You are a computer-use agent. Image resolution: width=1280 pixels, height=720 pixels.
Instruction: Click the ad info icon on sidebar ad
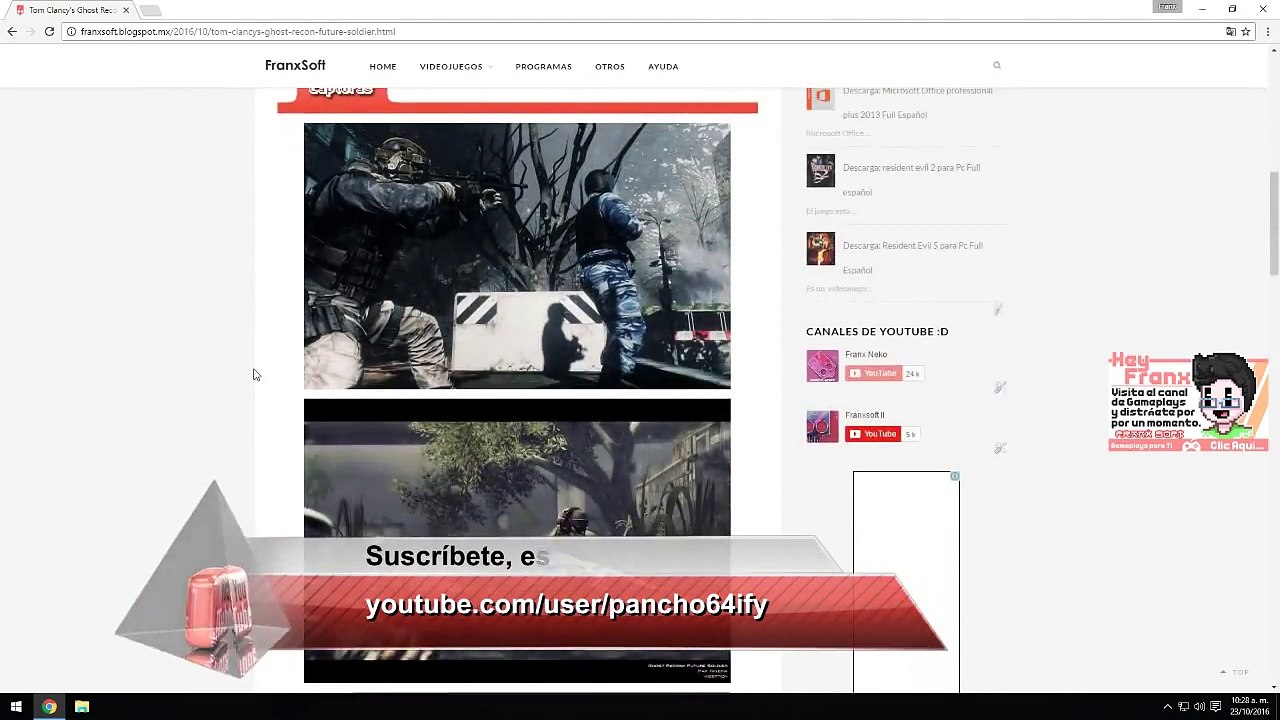click(955, 476)
